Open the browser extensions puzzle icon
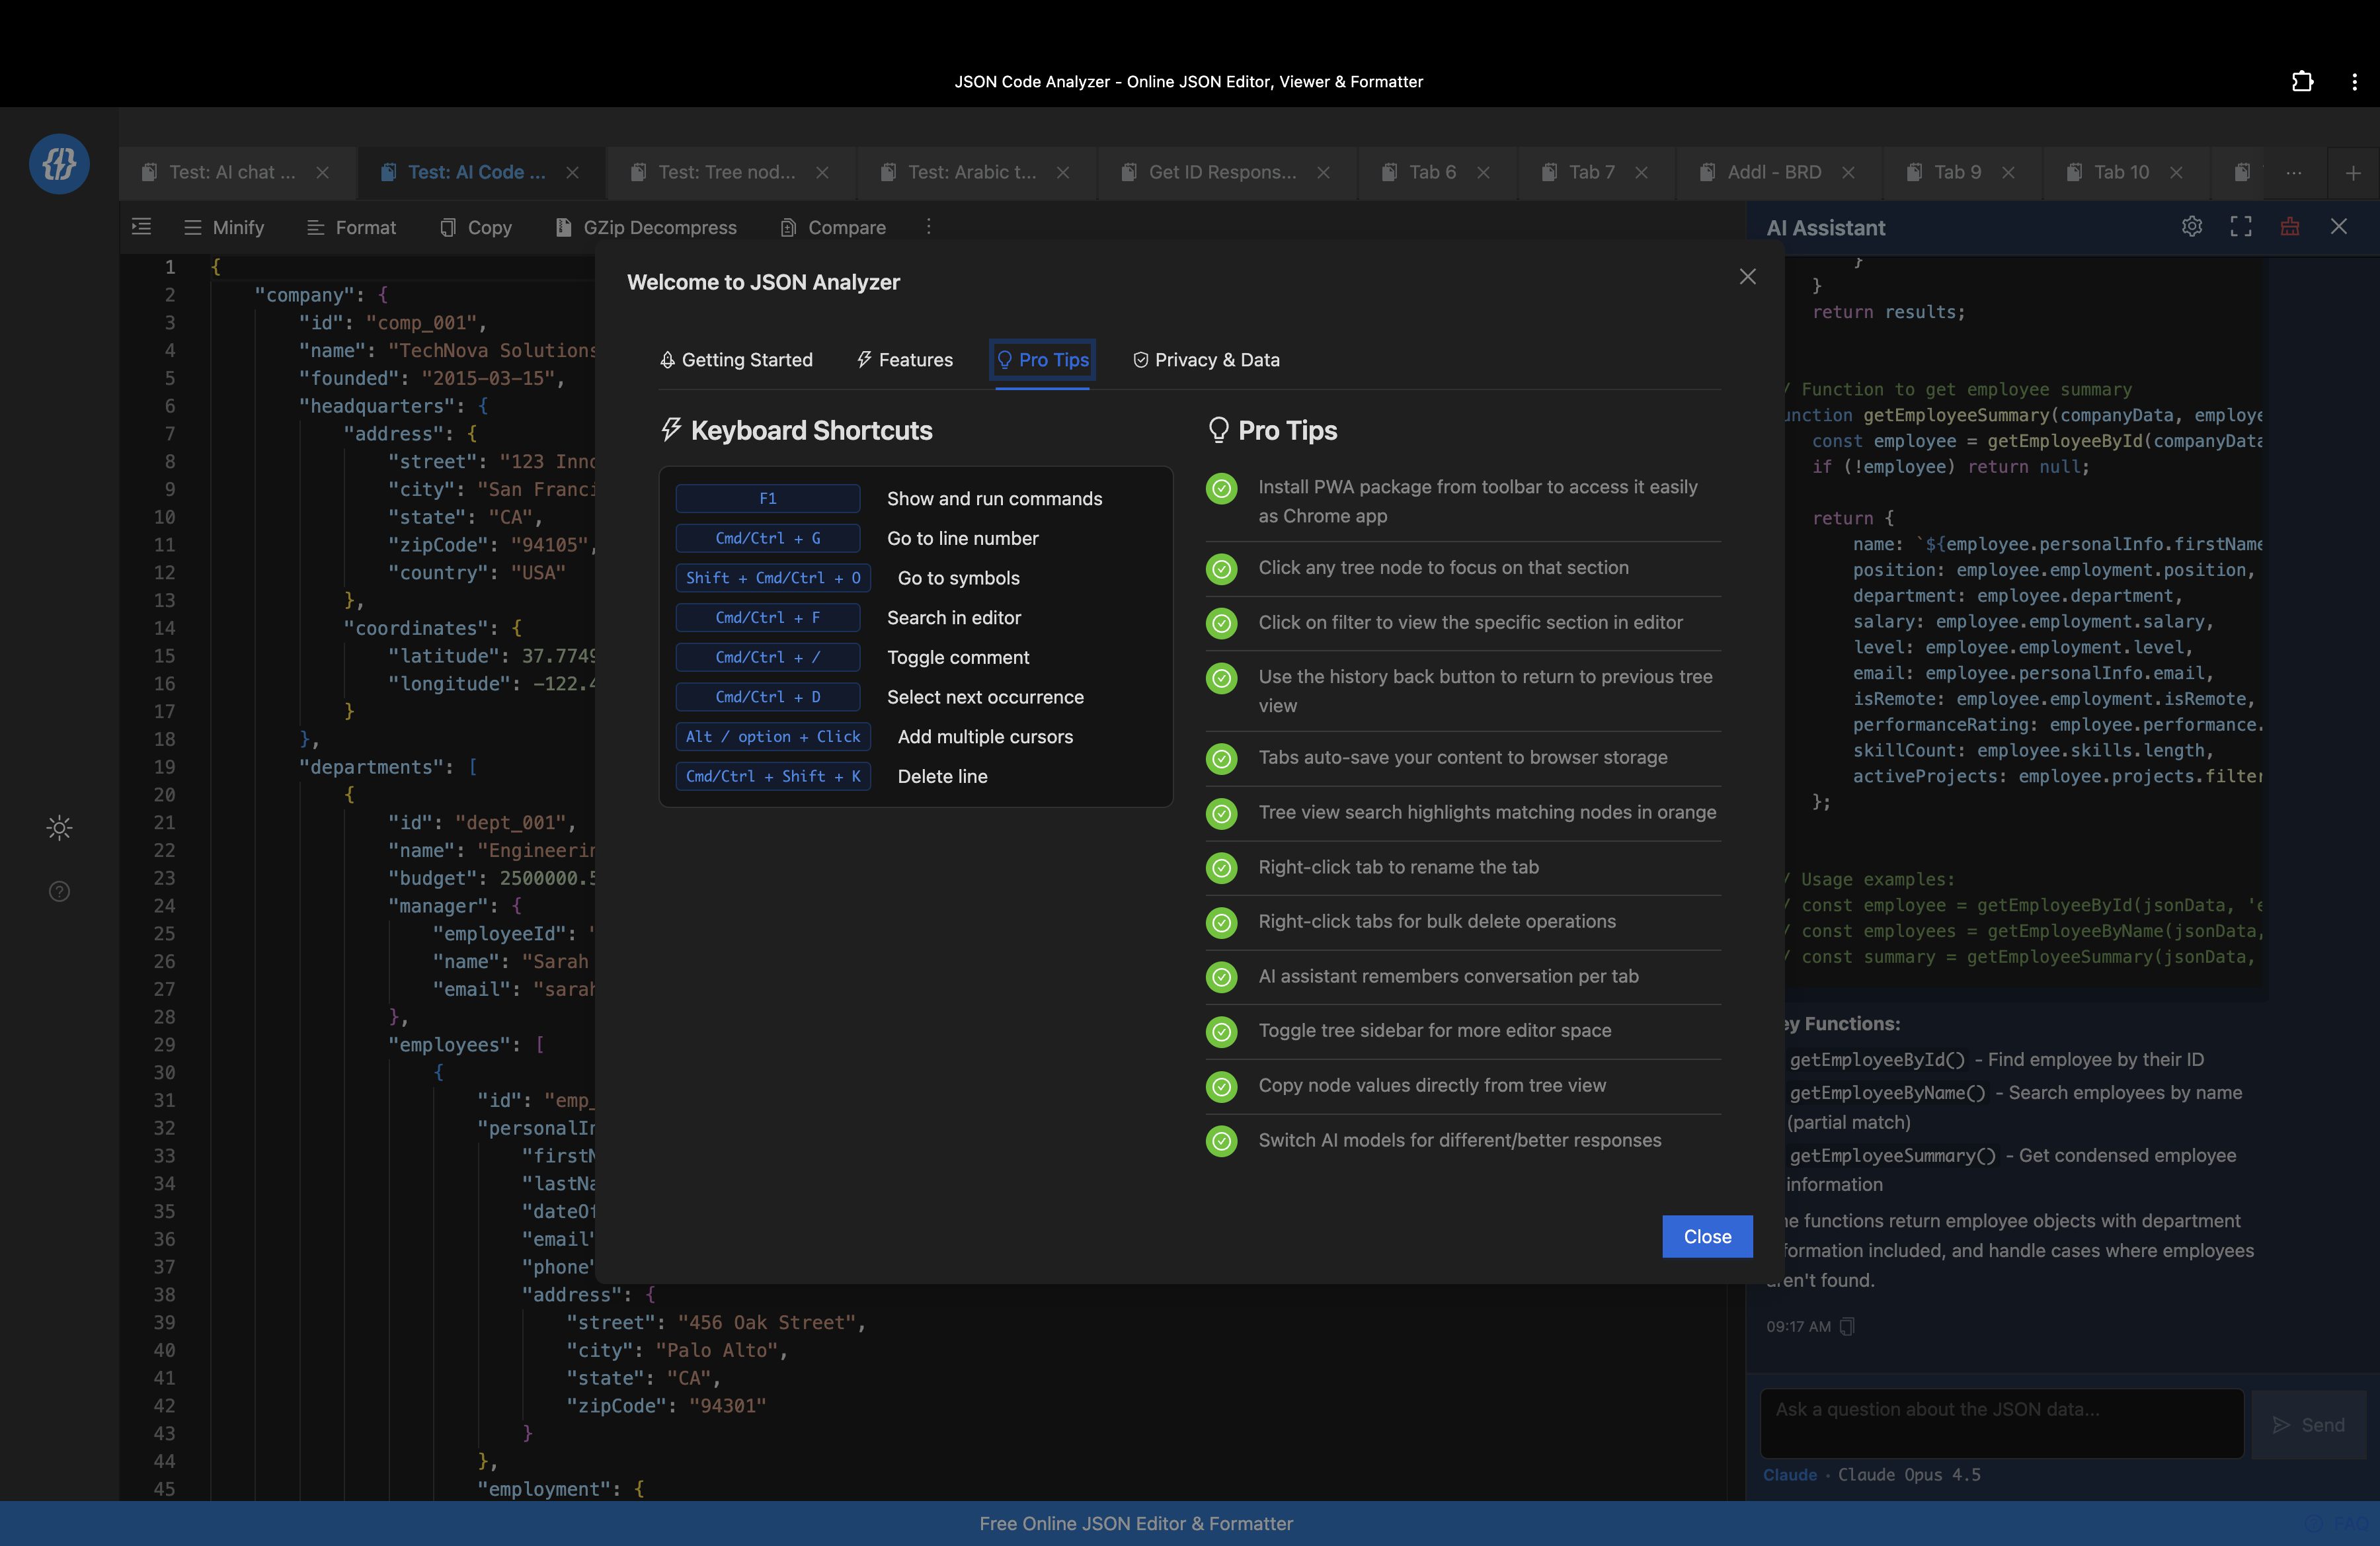Image resolution: width=2380 pixels, height=1546 pixels. (2303, 81)
